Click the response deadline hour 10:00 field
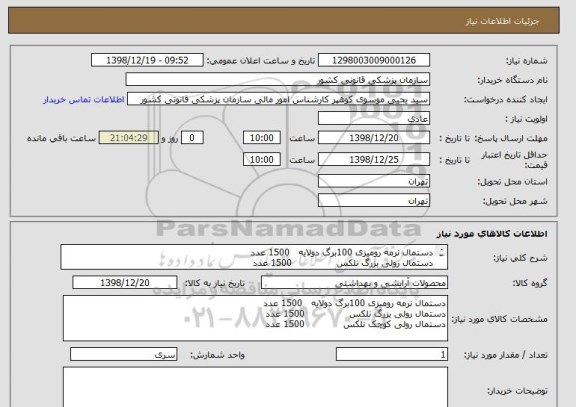This screenshot has width=576, height=407. [x=262, y=138]
